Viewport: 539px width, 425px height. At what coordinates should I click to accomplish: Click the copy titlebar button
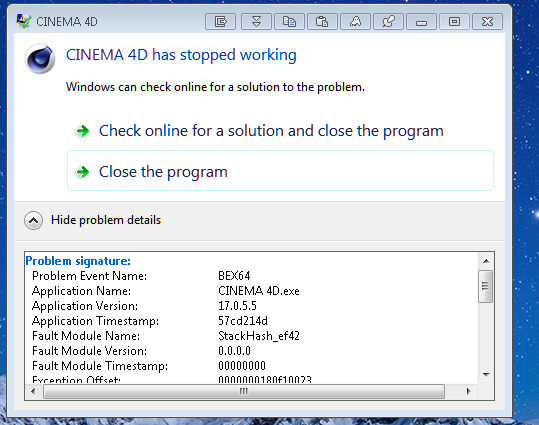[x=289, y=22]
